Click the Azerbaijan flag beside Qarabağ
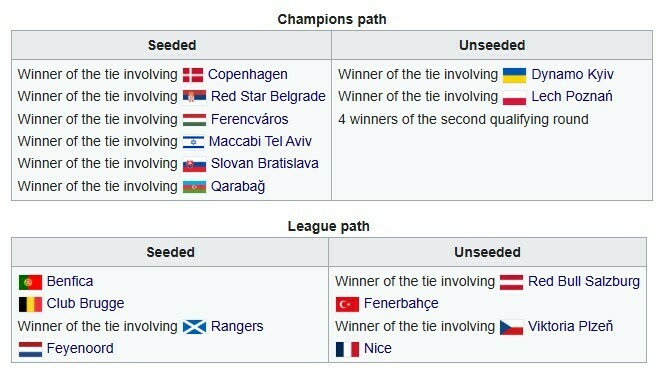656x372 pixels. 195,187
